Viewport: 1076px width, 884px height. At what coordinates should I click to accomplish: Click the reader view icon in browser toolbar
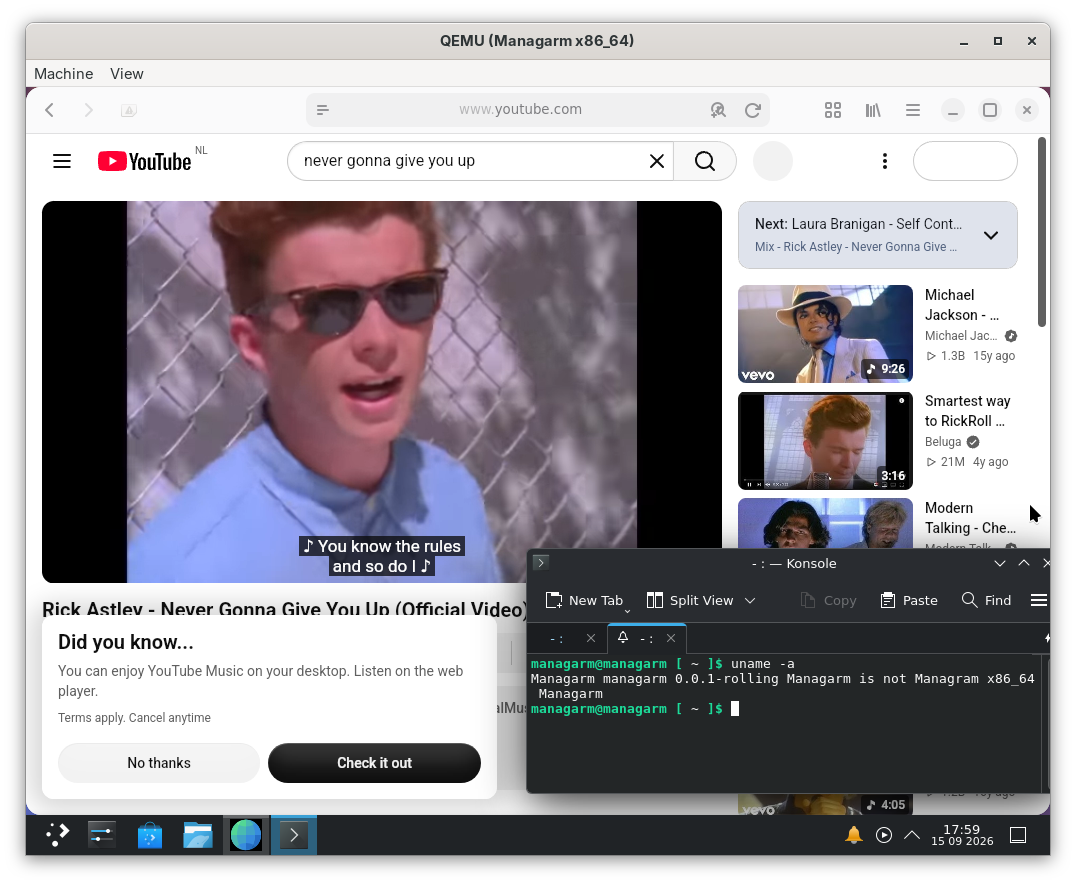point(128,110)
